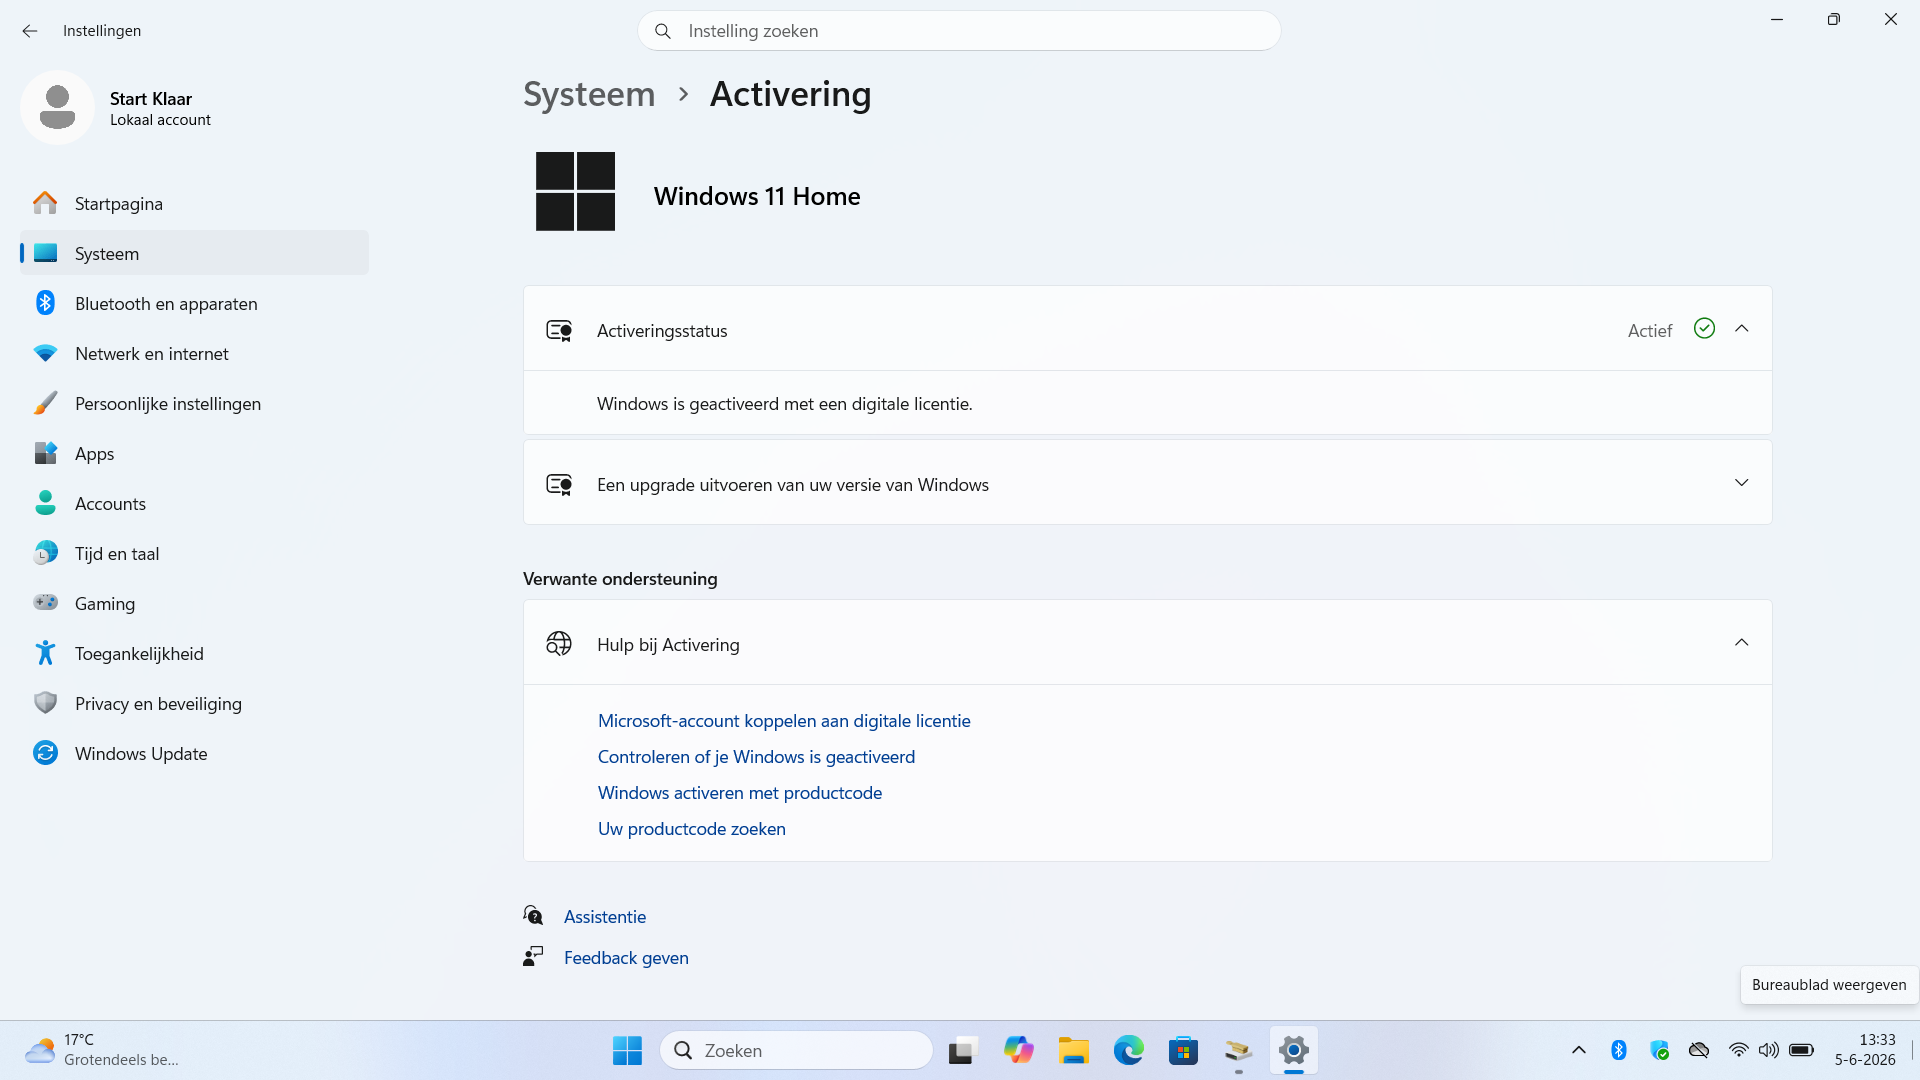This screenshot has width=1920, height=1080.
Task: Click the Bluetooth icon in the system tray
Action: [x=1619, y=1050]
